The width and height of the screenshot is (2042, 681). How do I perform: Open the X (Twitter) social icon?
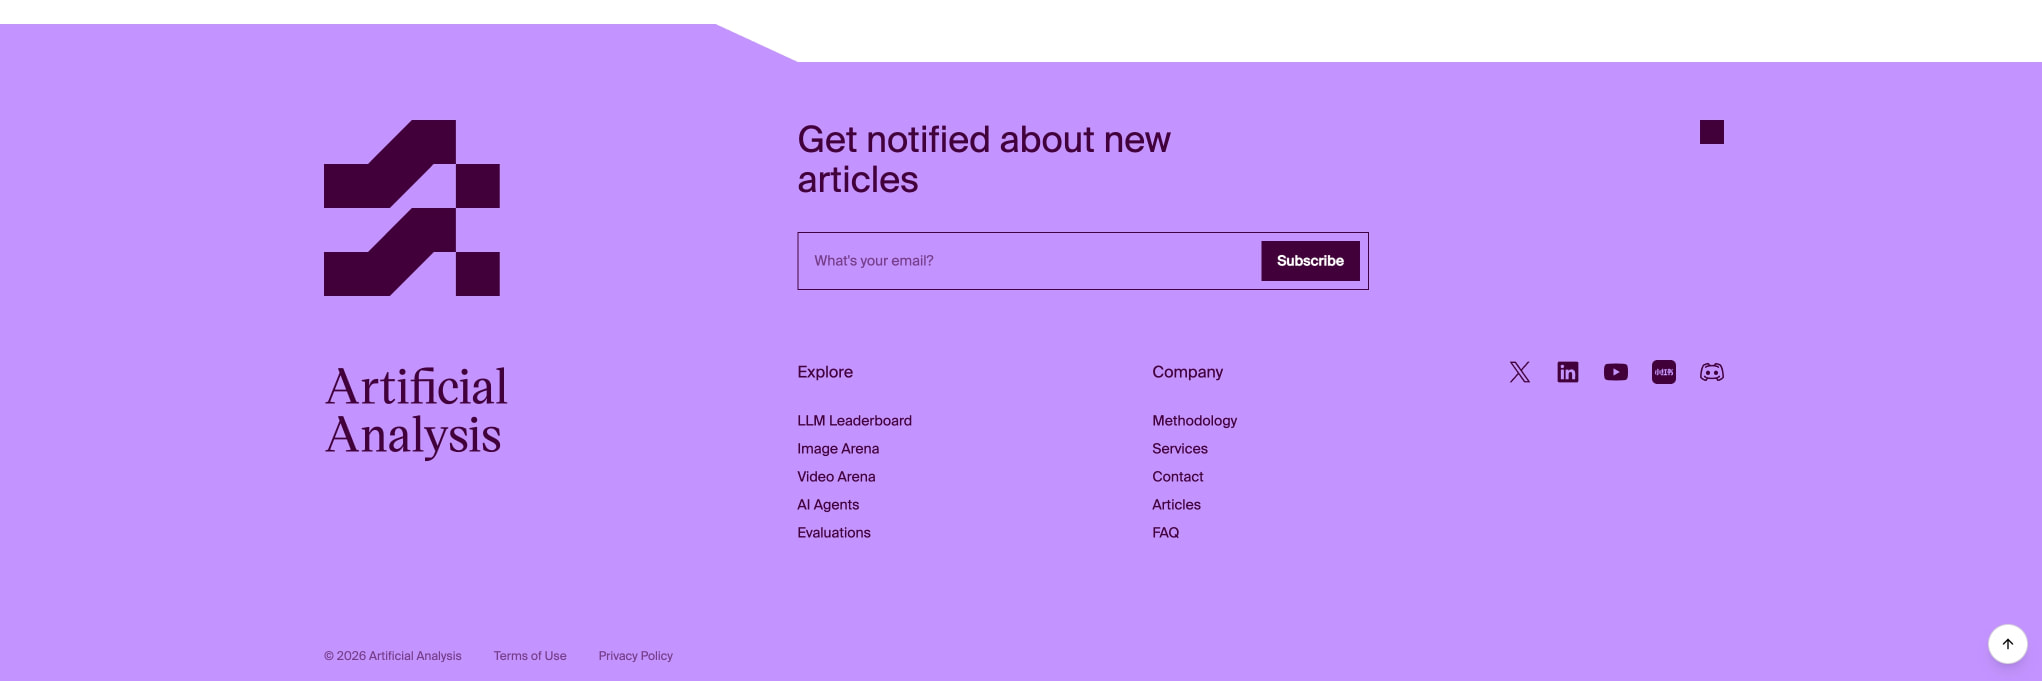[x=1519, y=372]
